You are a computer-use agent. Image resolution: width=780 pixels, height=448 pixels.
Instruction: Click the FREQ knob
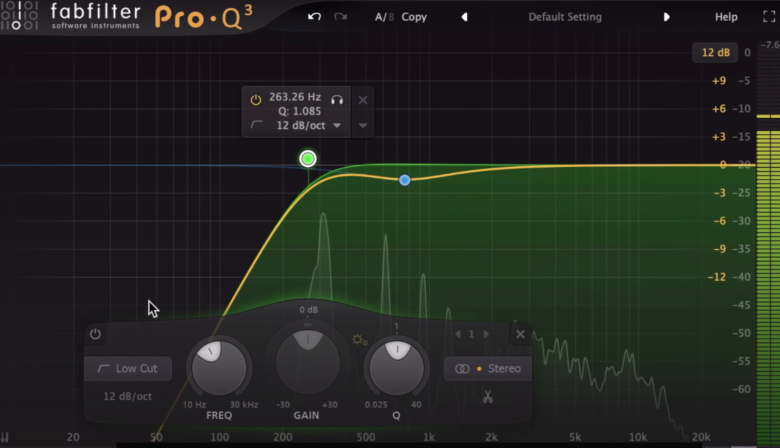click(219, 368)
